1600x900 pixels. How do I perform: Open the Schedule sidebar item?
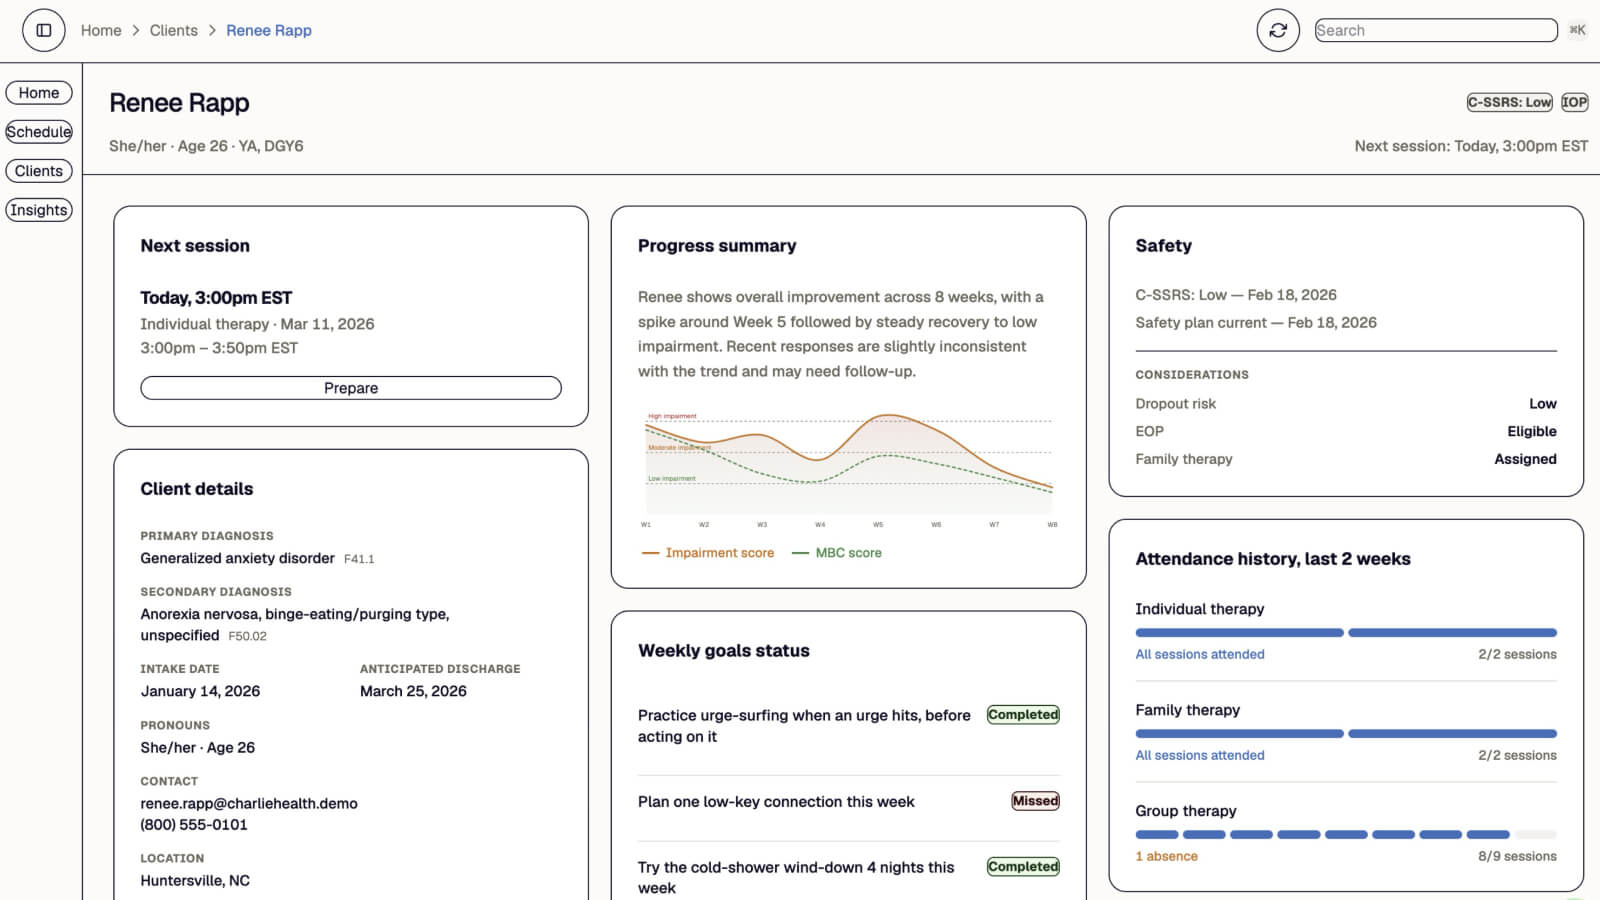click(x=39, y=132)
